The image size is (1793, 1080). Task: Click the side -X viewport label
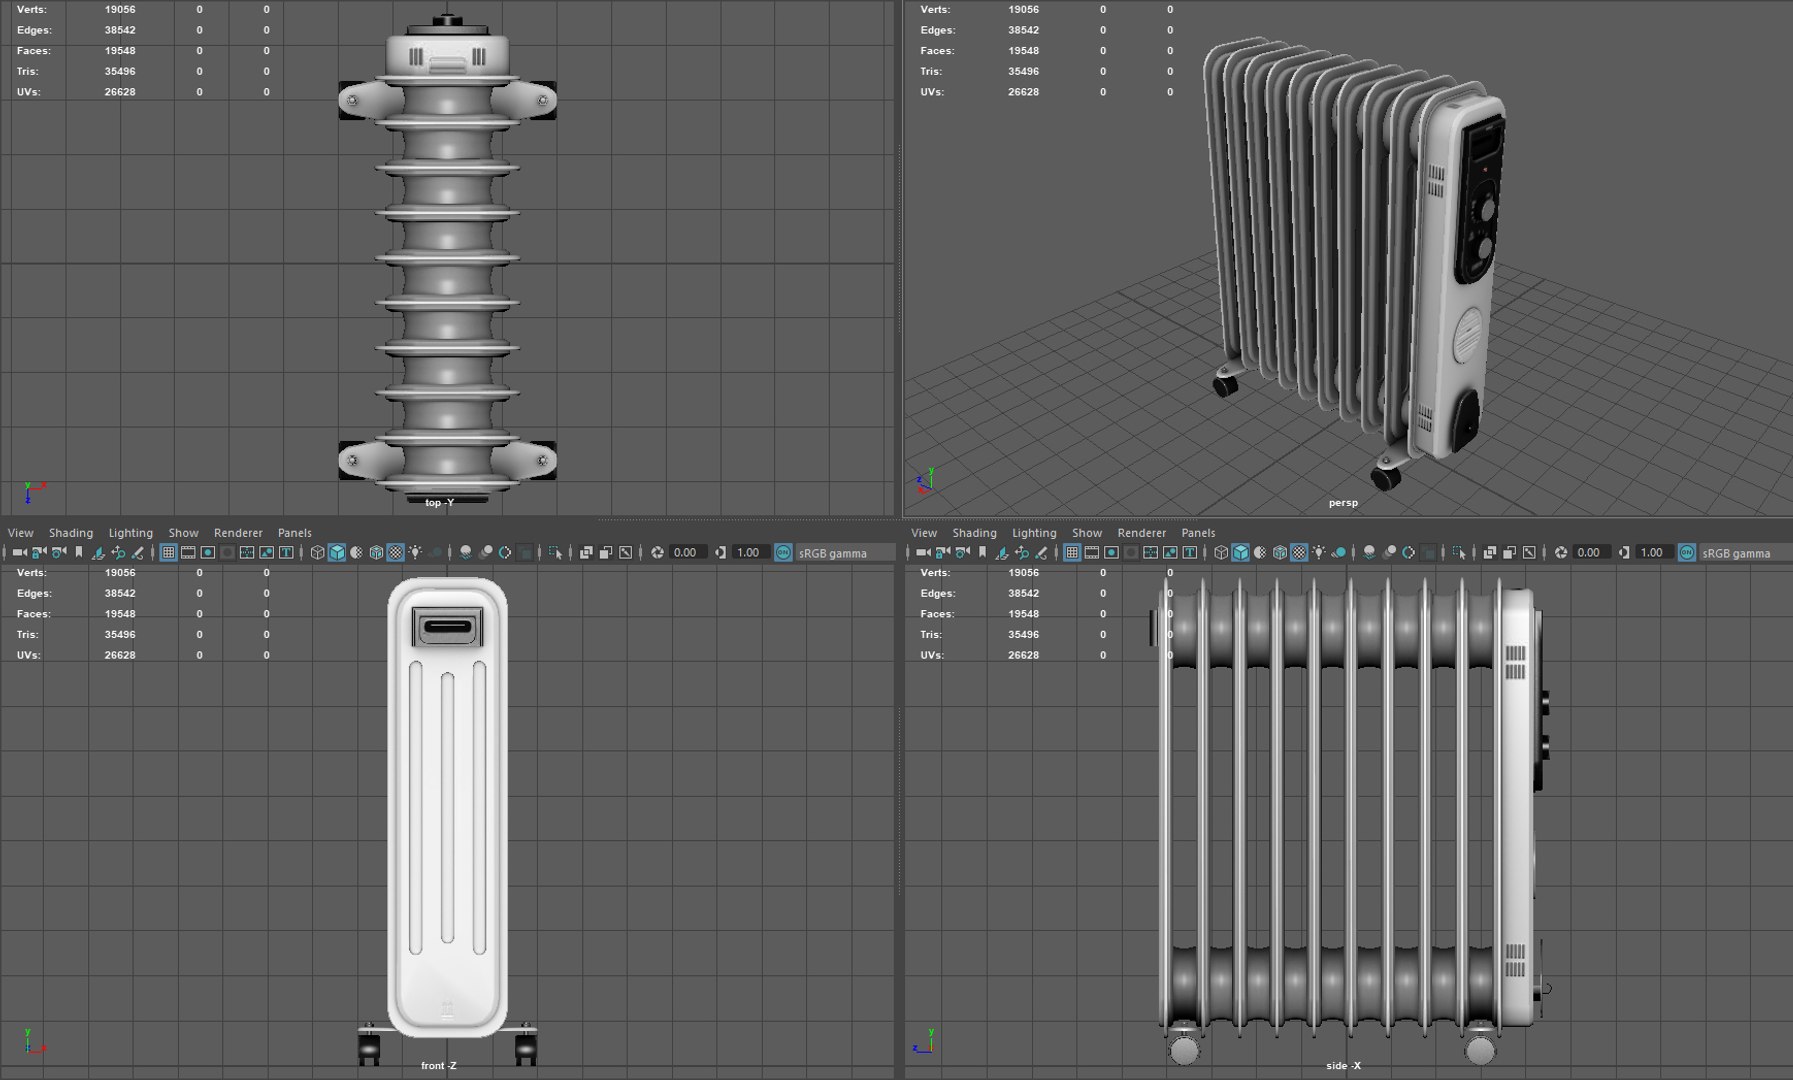point(1343,1066)
